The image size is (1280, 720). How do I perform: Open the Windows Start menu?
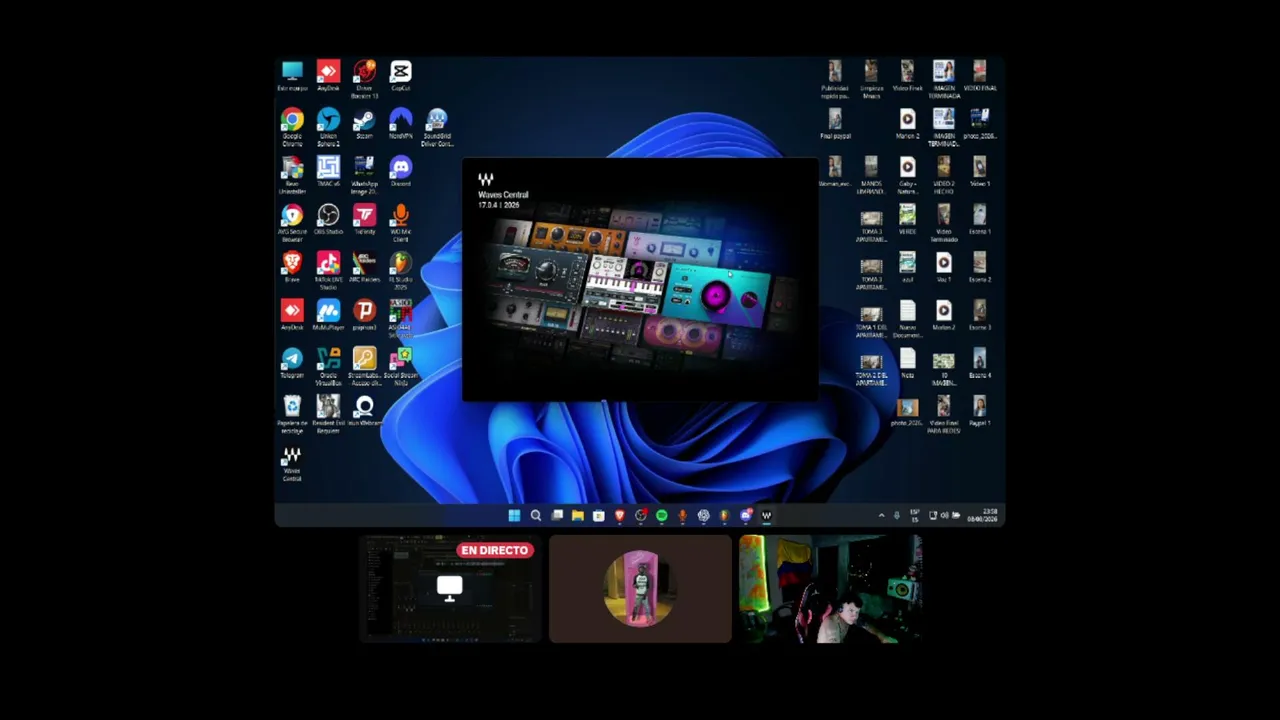[514, 516]
